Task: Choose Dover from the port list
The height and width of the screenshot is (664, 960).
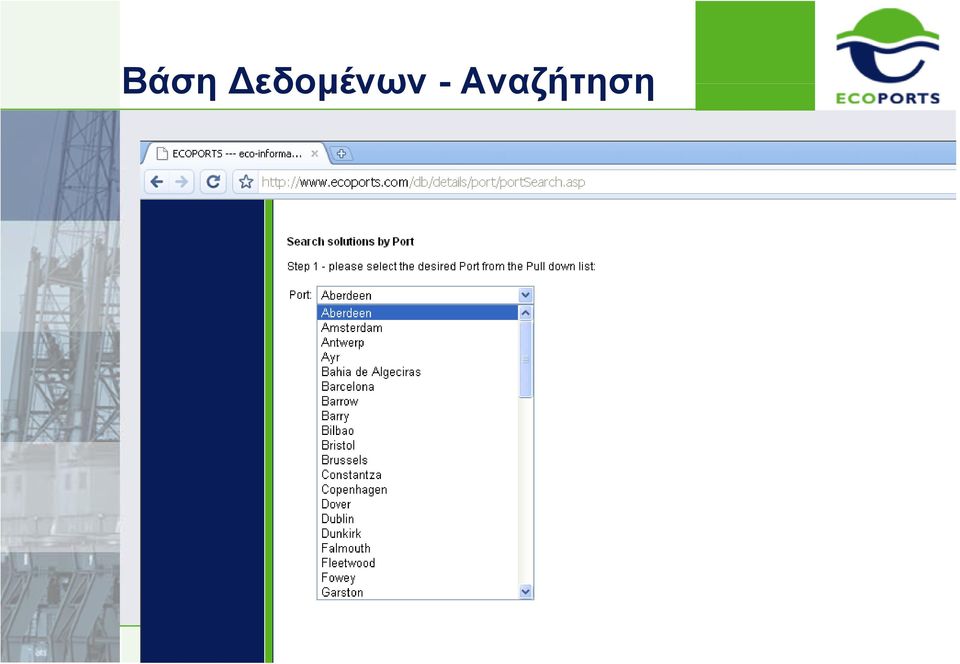Action: 418,504
